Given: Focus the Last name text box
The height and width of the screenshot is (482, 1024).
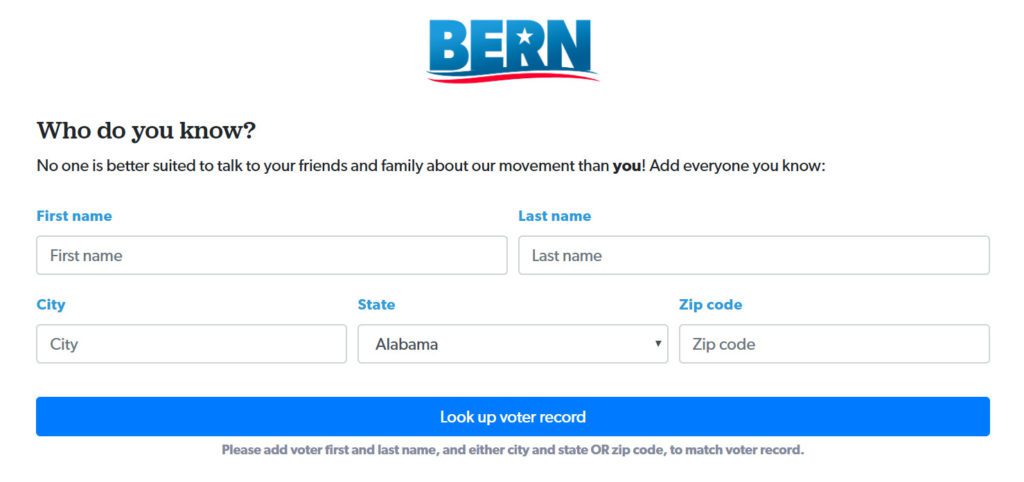Looking at the screenshot, I should [753, 255].
